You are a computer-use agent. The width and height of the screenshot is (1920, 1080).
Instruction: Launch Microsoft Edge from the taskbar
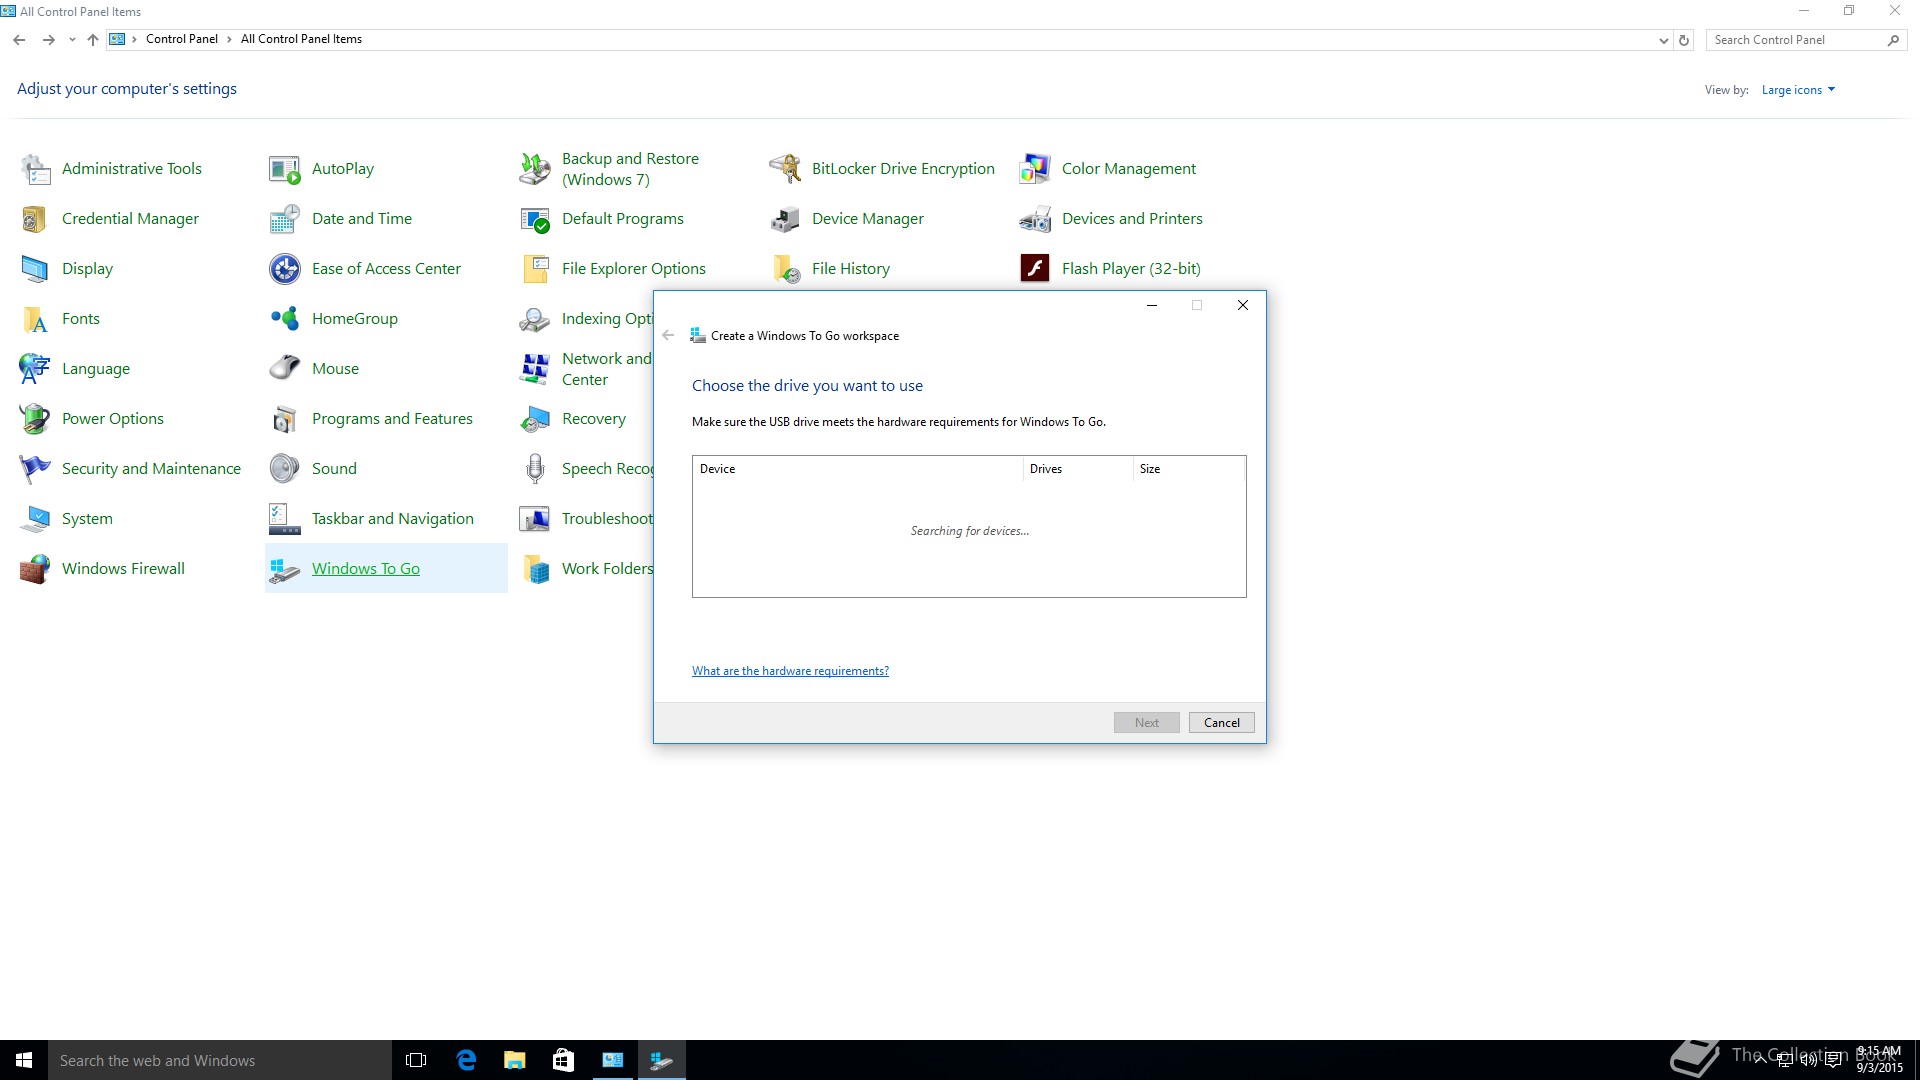[x=465, y=1060]
